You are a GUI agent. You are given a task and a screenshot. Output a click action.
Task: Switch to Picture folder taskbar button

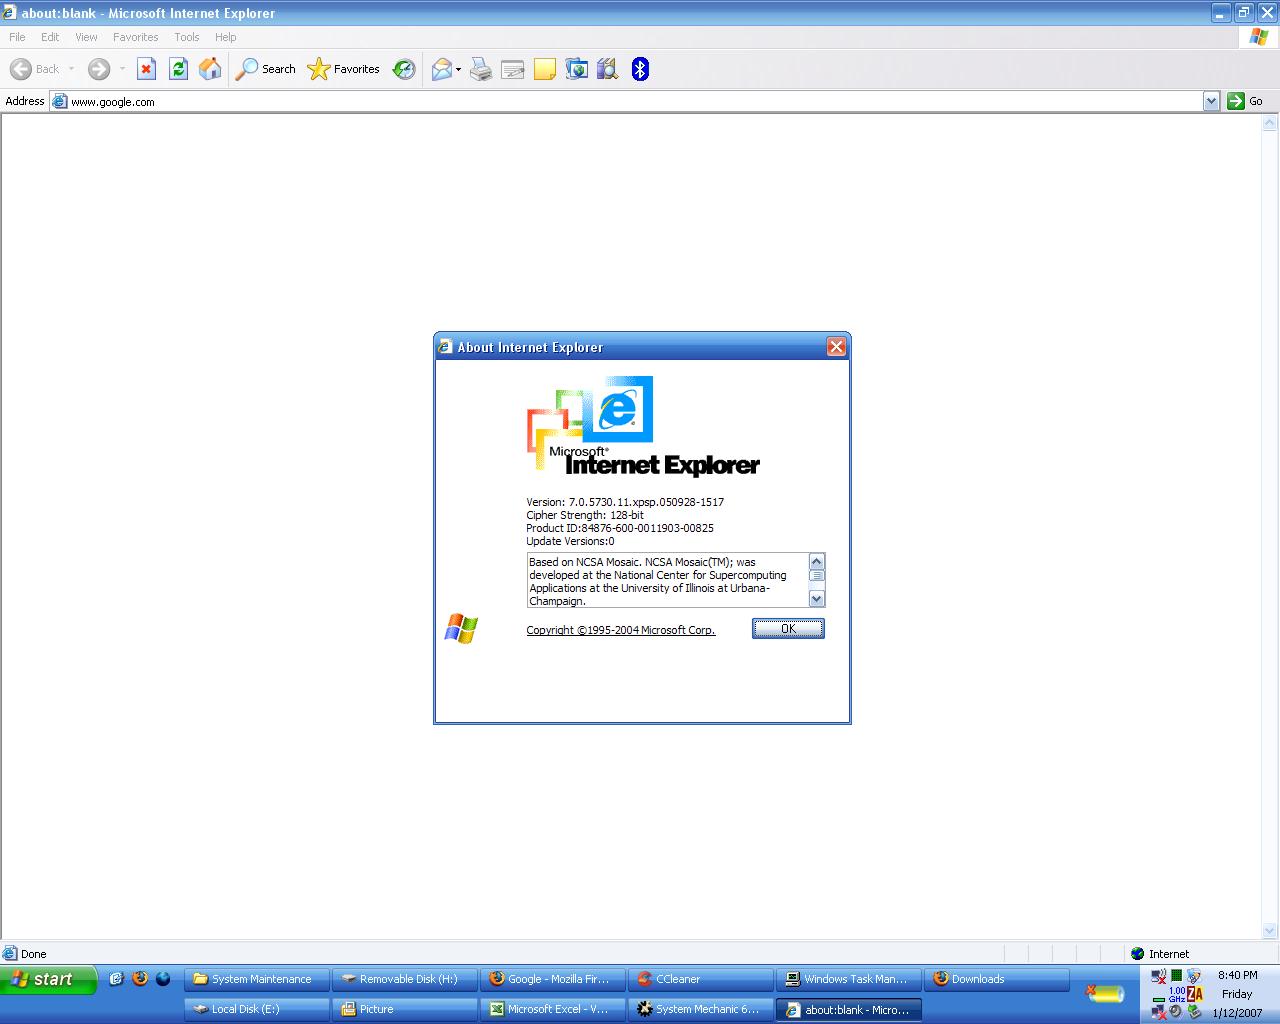point(405,1009)
